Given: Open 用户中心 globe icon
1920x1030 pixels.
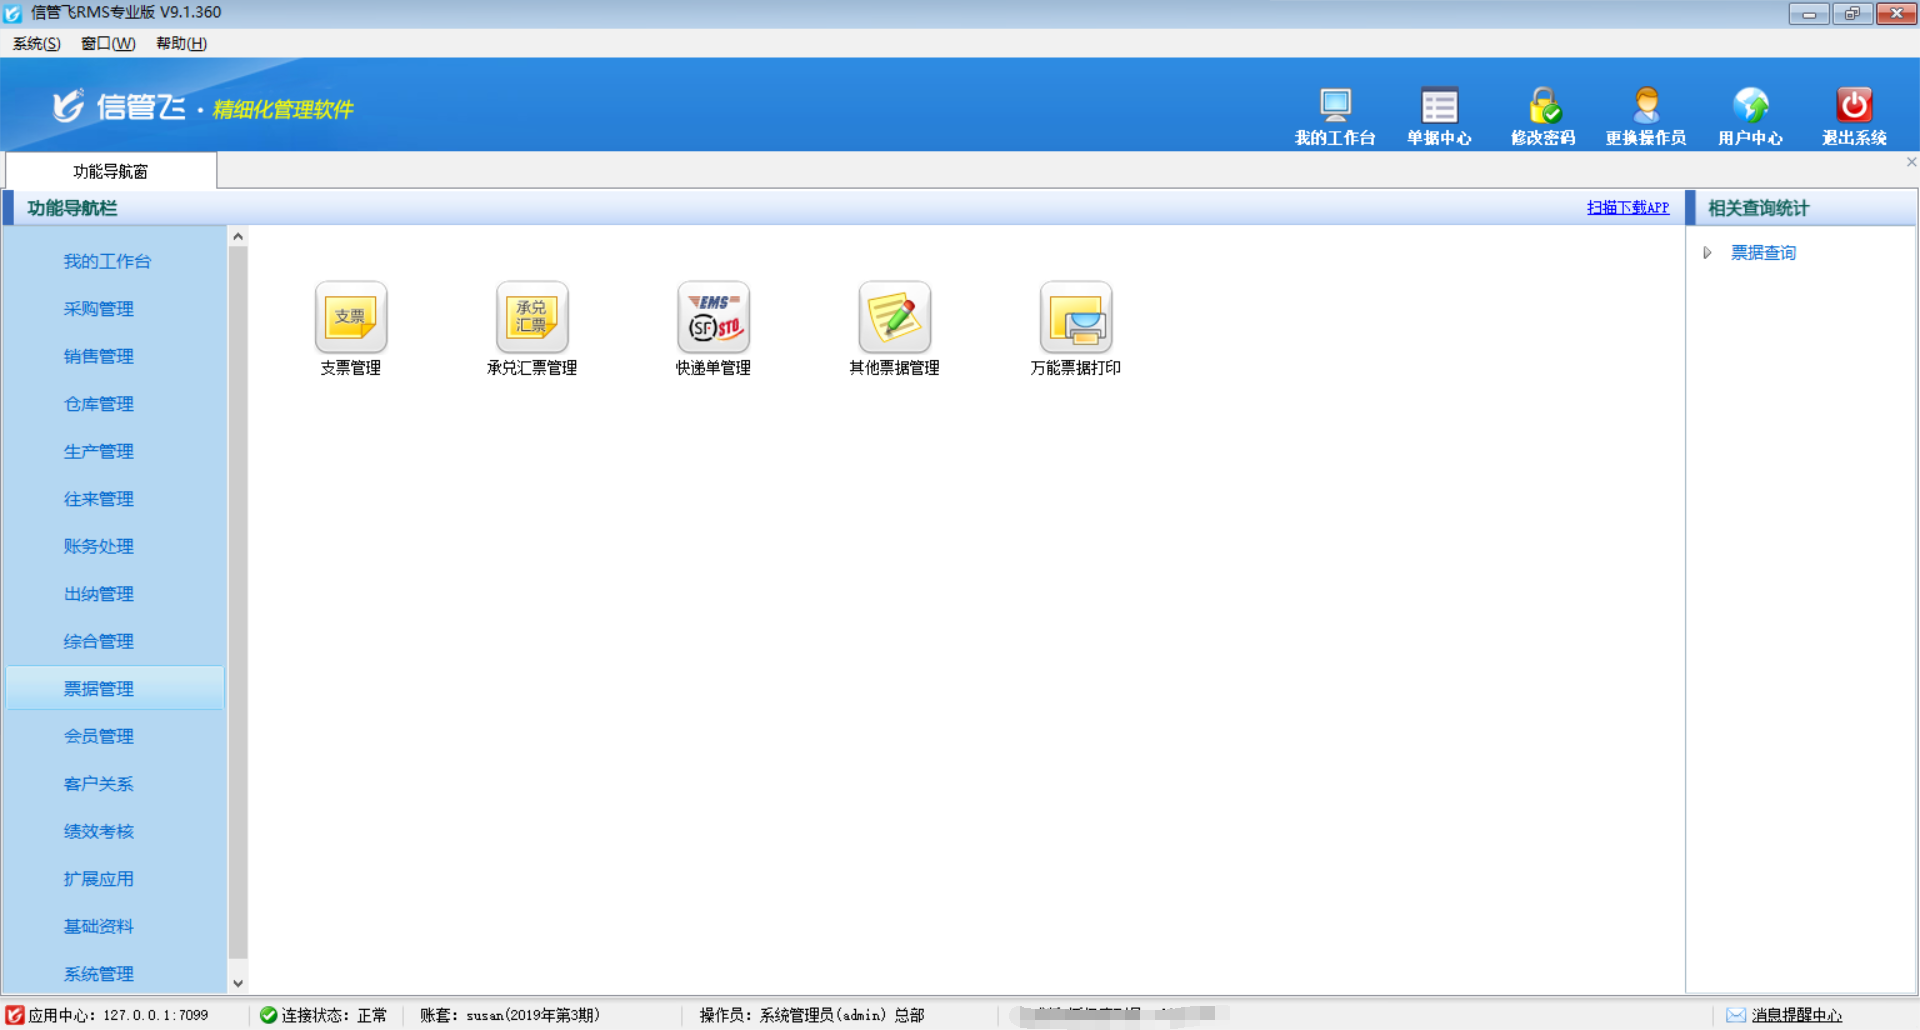Looking at the screenshot, I should click(1750, 106).
